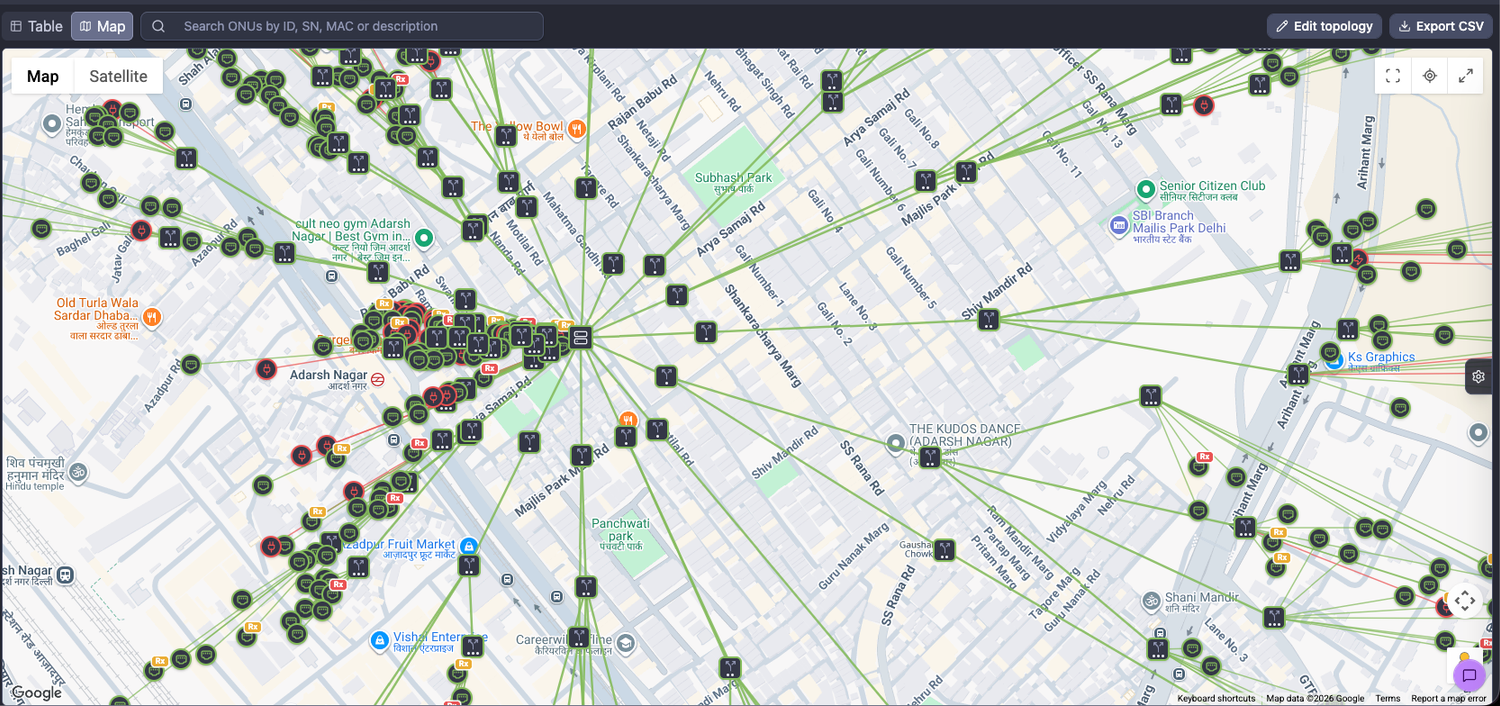Export the data with Export CSV
Viewport: 1500px width, 706px height.
coord(1440,26)
